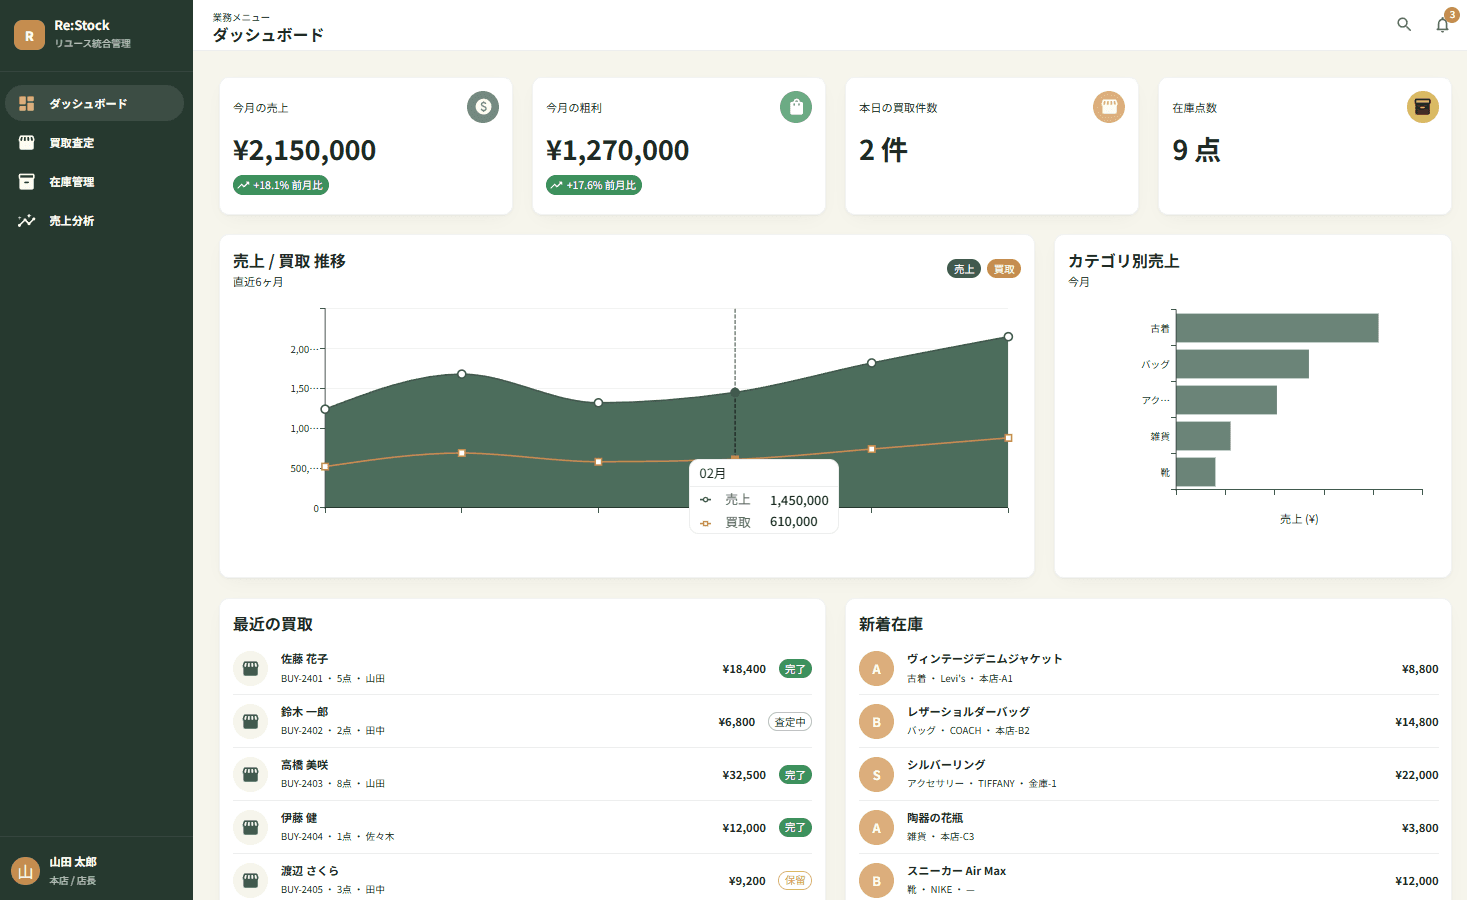The image size is (1467, 900).
Task: Open the ヴィンテージデニムジャケット stock item
Action: tap(1148, 668)
